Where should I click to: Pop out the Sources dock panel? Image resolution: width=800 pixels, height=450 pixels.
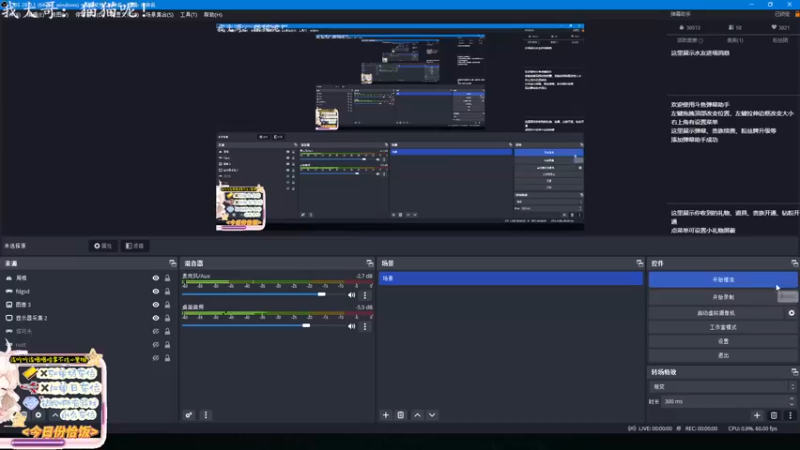point(172,263)
